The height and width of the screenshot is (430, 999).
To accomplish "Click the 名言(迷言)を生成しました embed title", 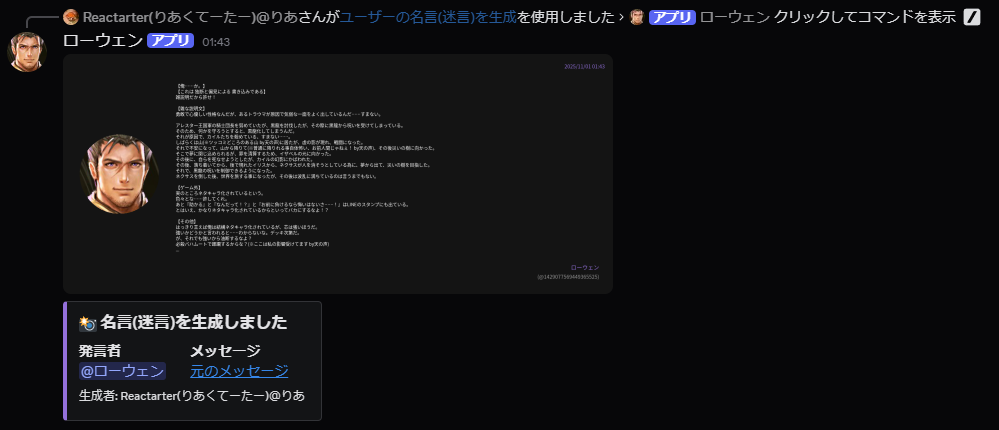I will coord(193,322).
